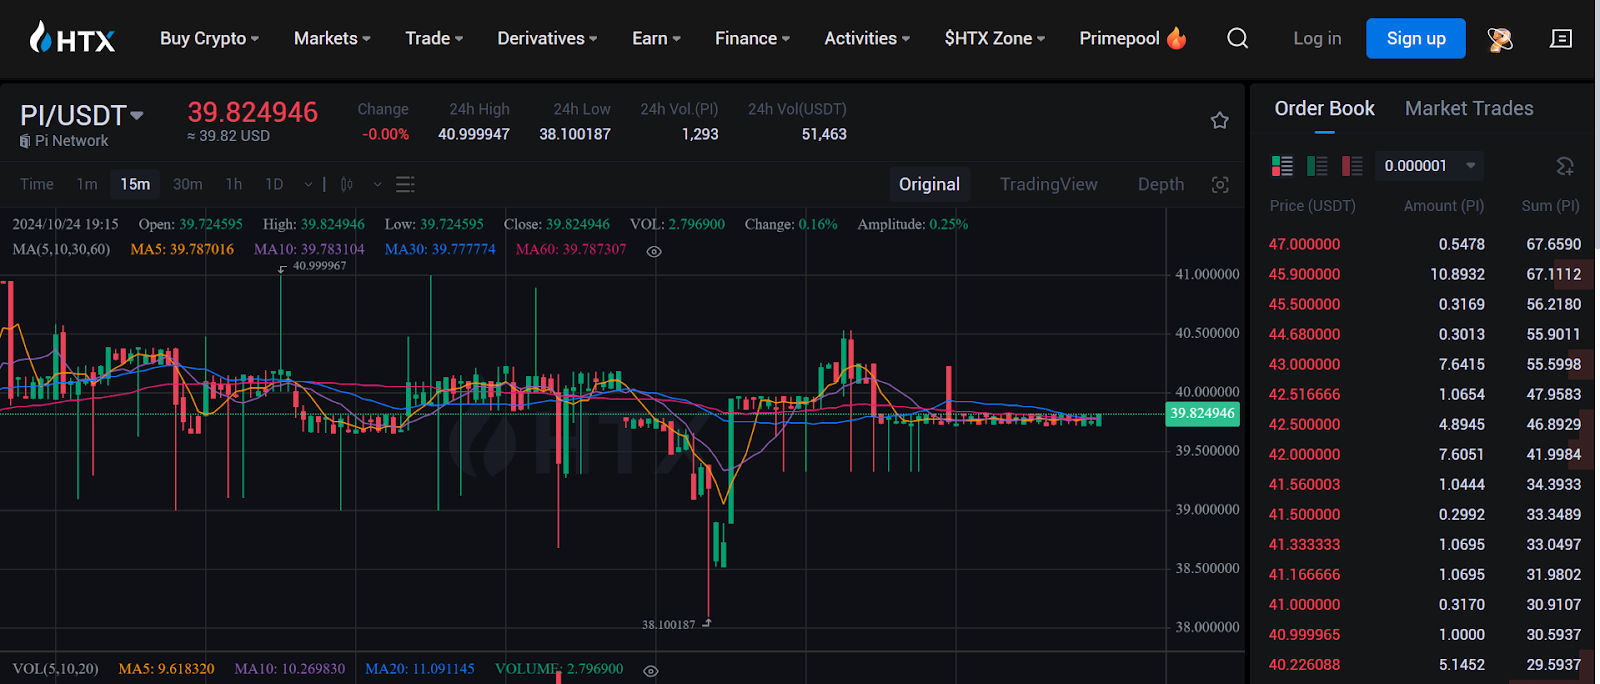Click the Log in link
The image size is (1600, 684).
[x=1316, y=39]
